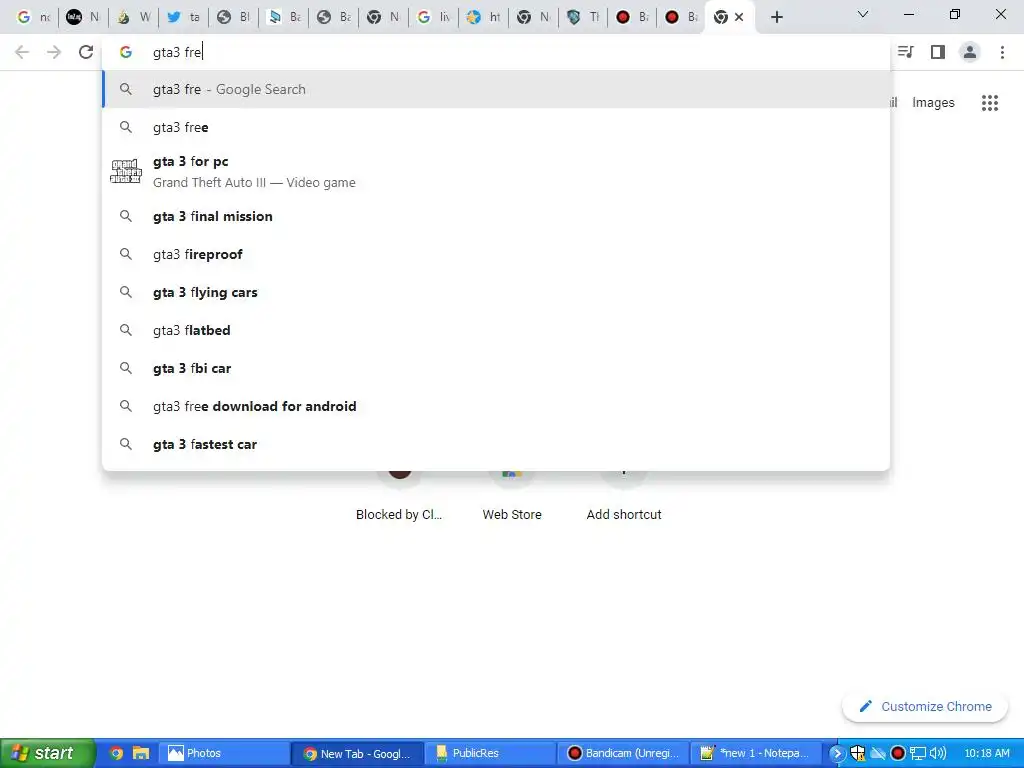Click the system clock showing 10:18 AM
The width and height of the screenshot is (1024, 768).
pyautogui.click(x=987, y=753)
